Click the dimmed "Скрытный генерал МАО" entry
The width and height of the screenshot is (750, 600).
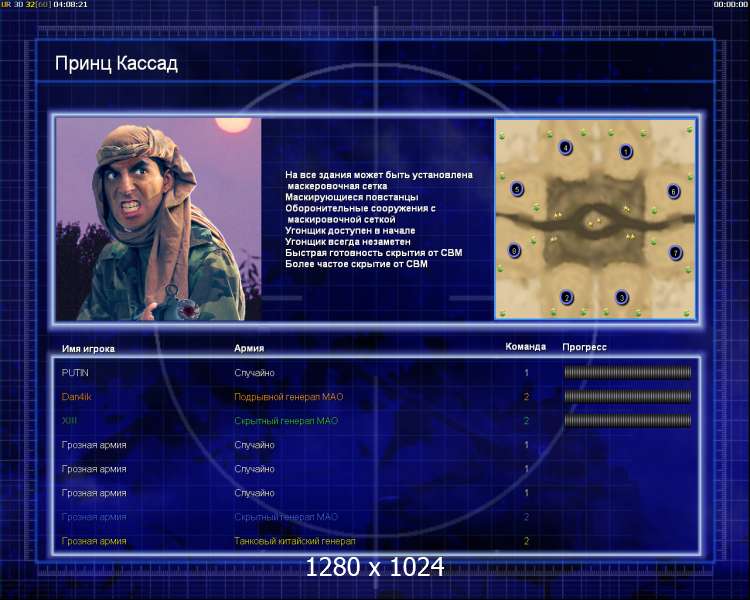pos(286,517)
